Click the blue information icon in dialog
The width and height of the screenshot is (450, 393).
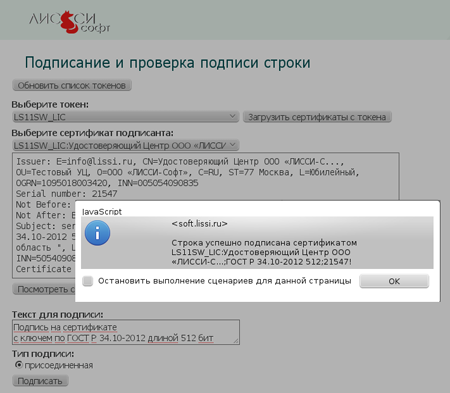(x=97, y=233)
